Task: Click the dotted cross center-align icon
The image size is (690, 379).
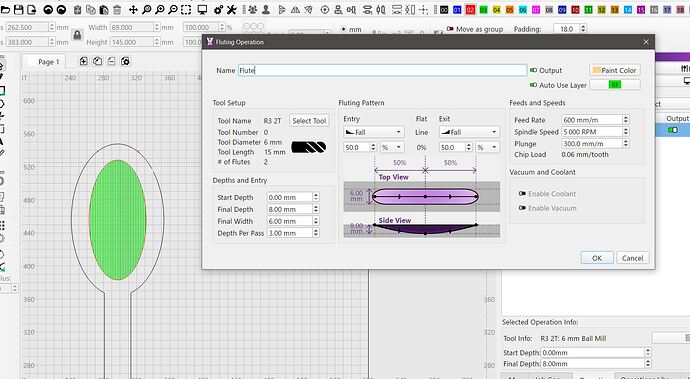Action: coord(423,9)
